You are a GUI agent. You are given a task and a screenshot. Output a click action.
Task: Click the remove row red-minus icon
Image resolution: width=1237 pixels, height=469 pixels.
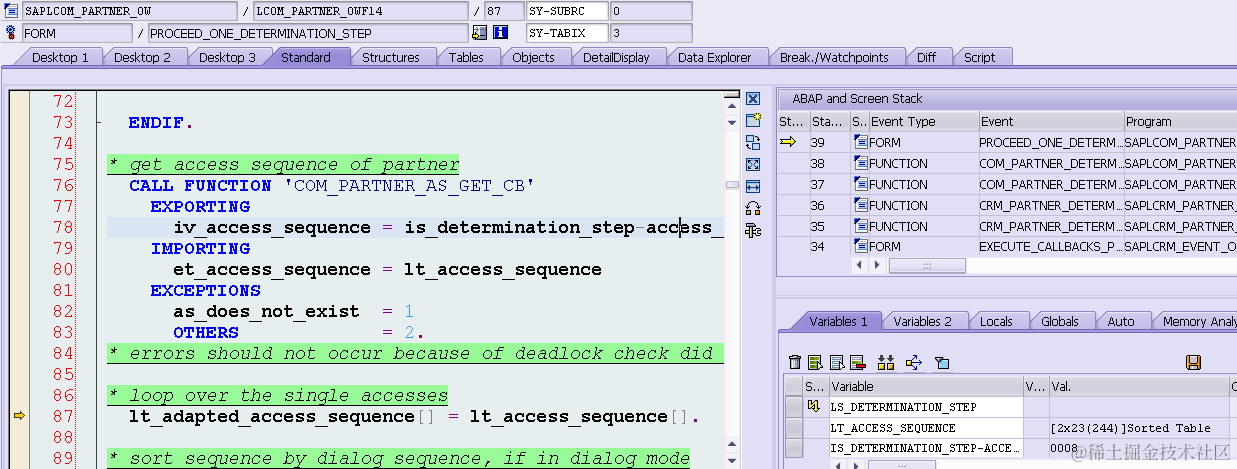(856, 362)
